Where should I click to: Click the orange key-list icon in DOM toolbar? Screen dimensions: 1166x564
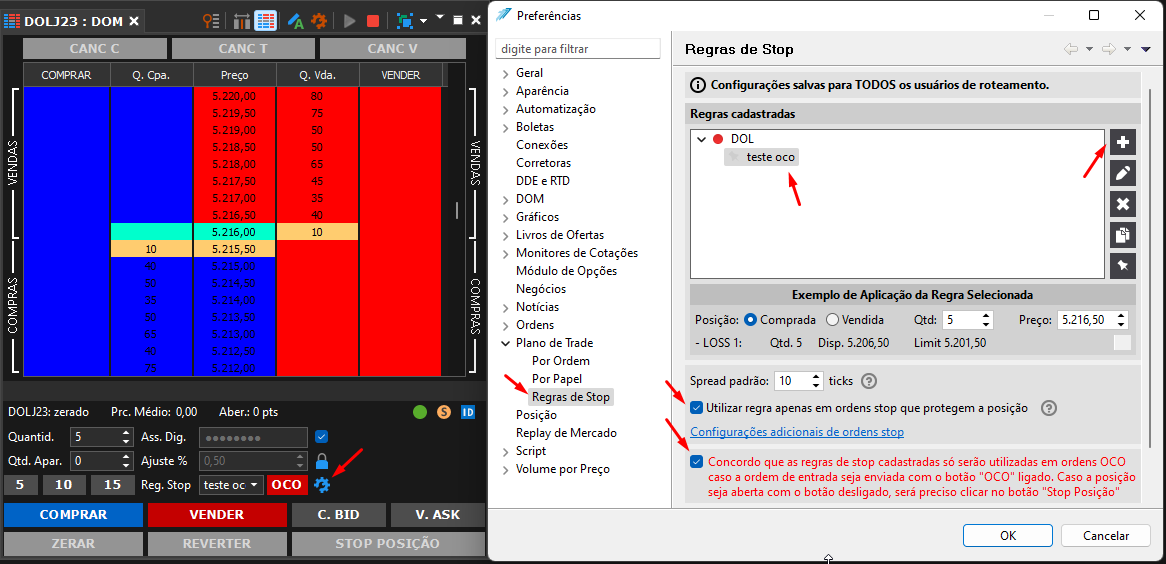212,22
